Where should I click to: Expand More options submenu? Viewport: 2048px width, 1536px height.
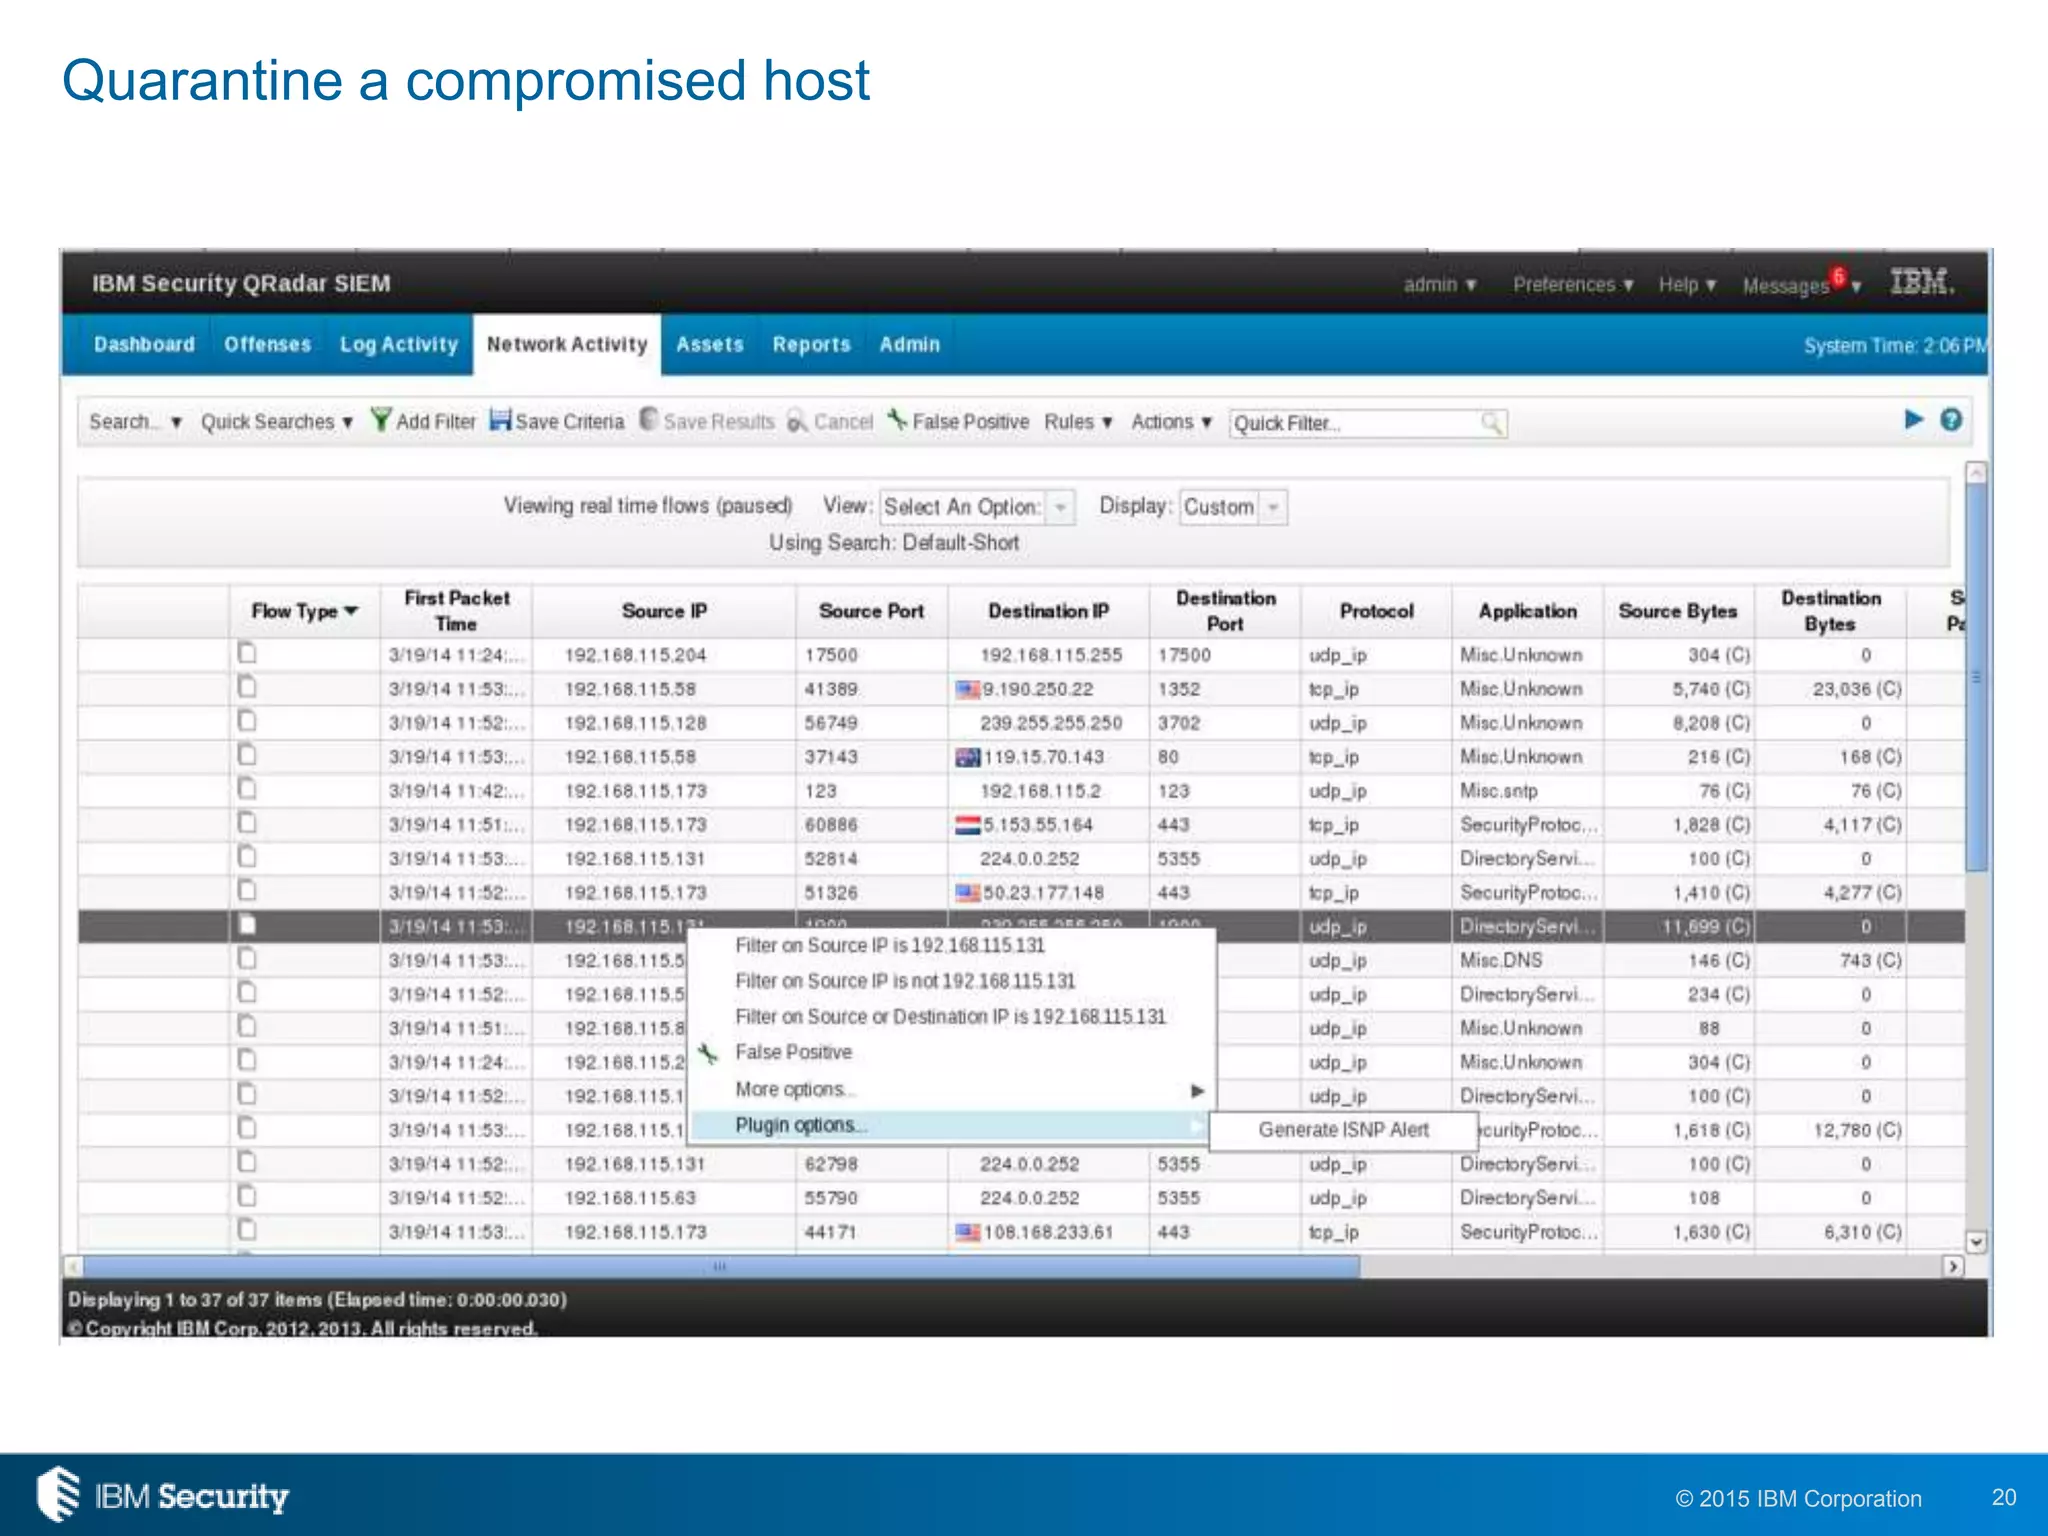coord(951,1090)
